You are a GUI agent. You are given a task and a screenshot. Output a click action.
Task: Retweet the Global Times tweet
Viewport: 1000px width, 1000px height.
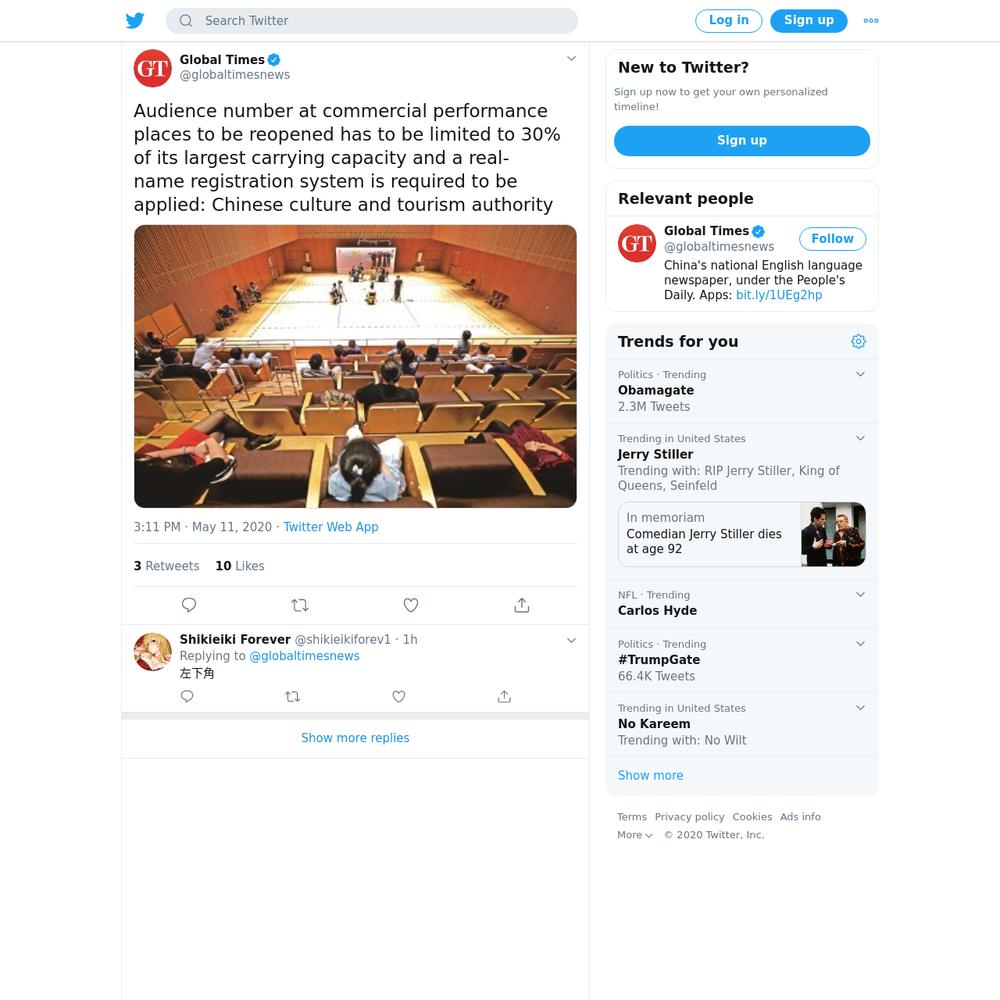(300, 605)
